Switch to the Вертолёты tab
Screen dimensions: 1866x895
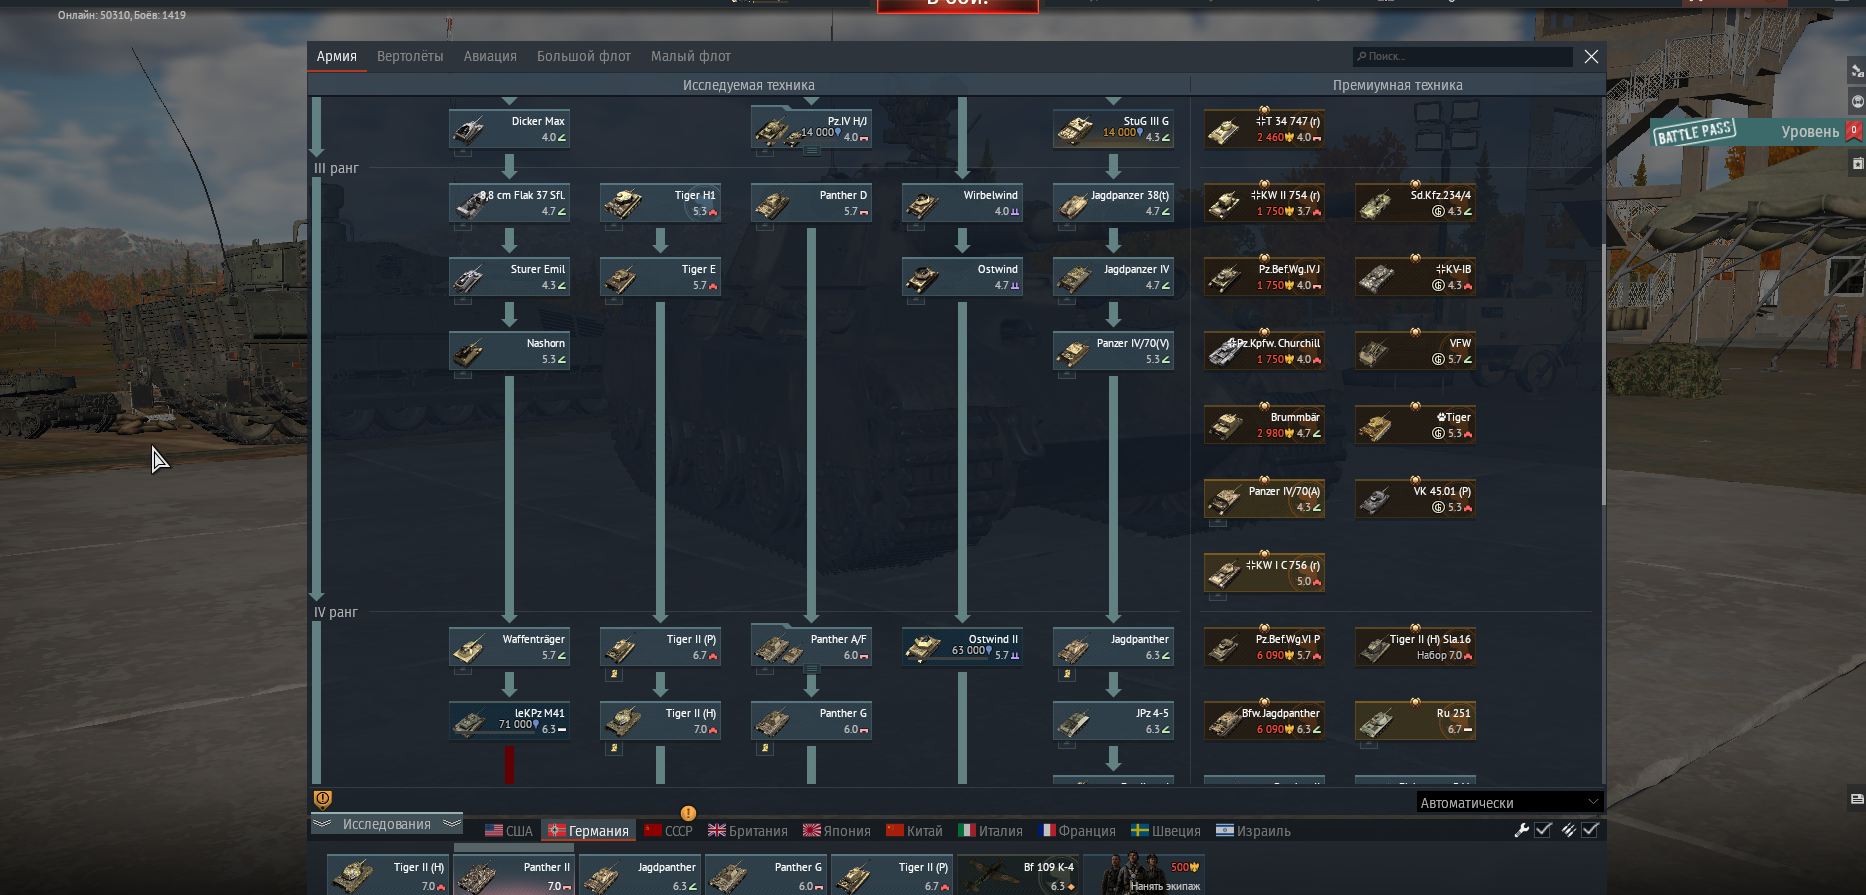(410, 56)
